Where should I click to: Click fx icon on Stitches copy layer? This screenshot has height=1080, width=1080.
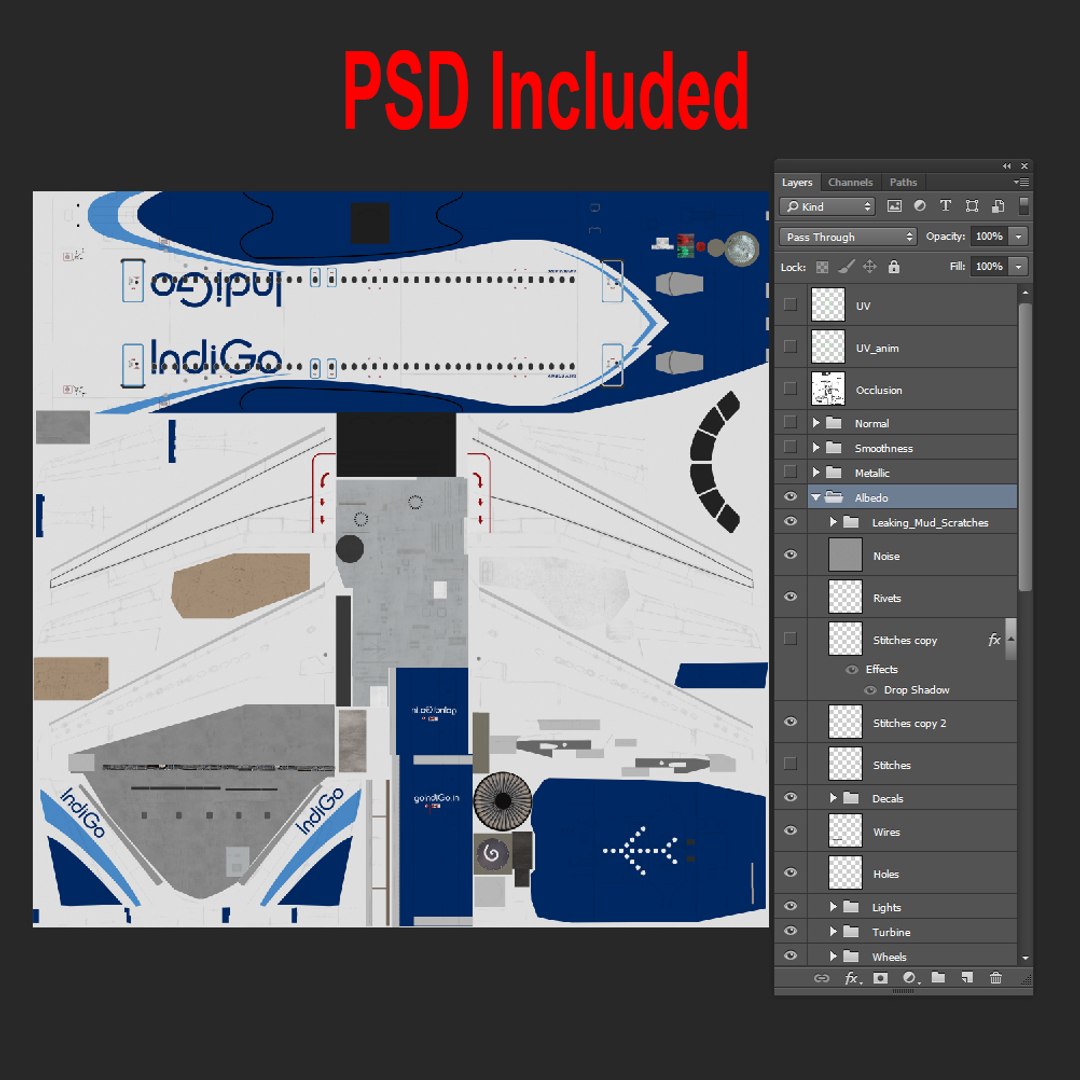994,640
